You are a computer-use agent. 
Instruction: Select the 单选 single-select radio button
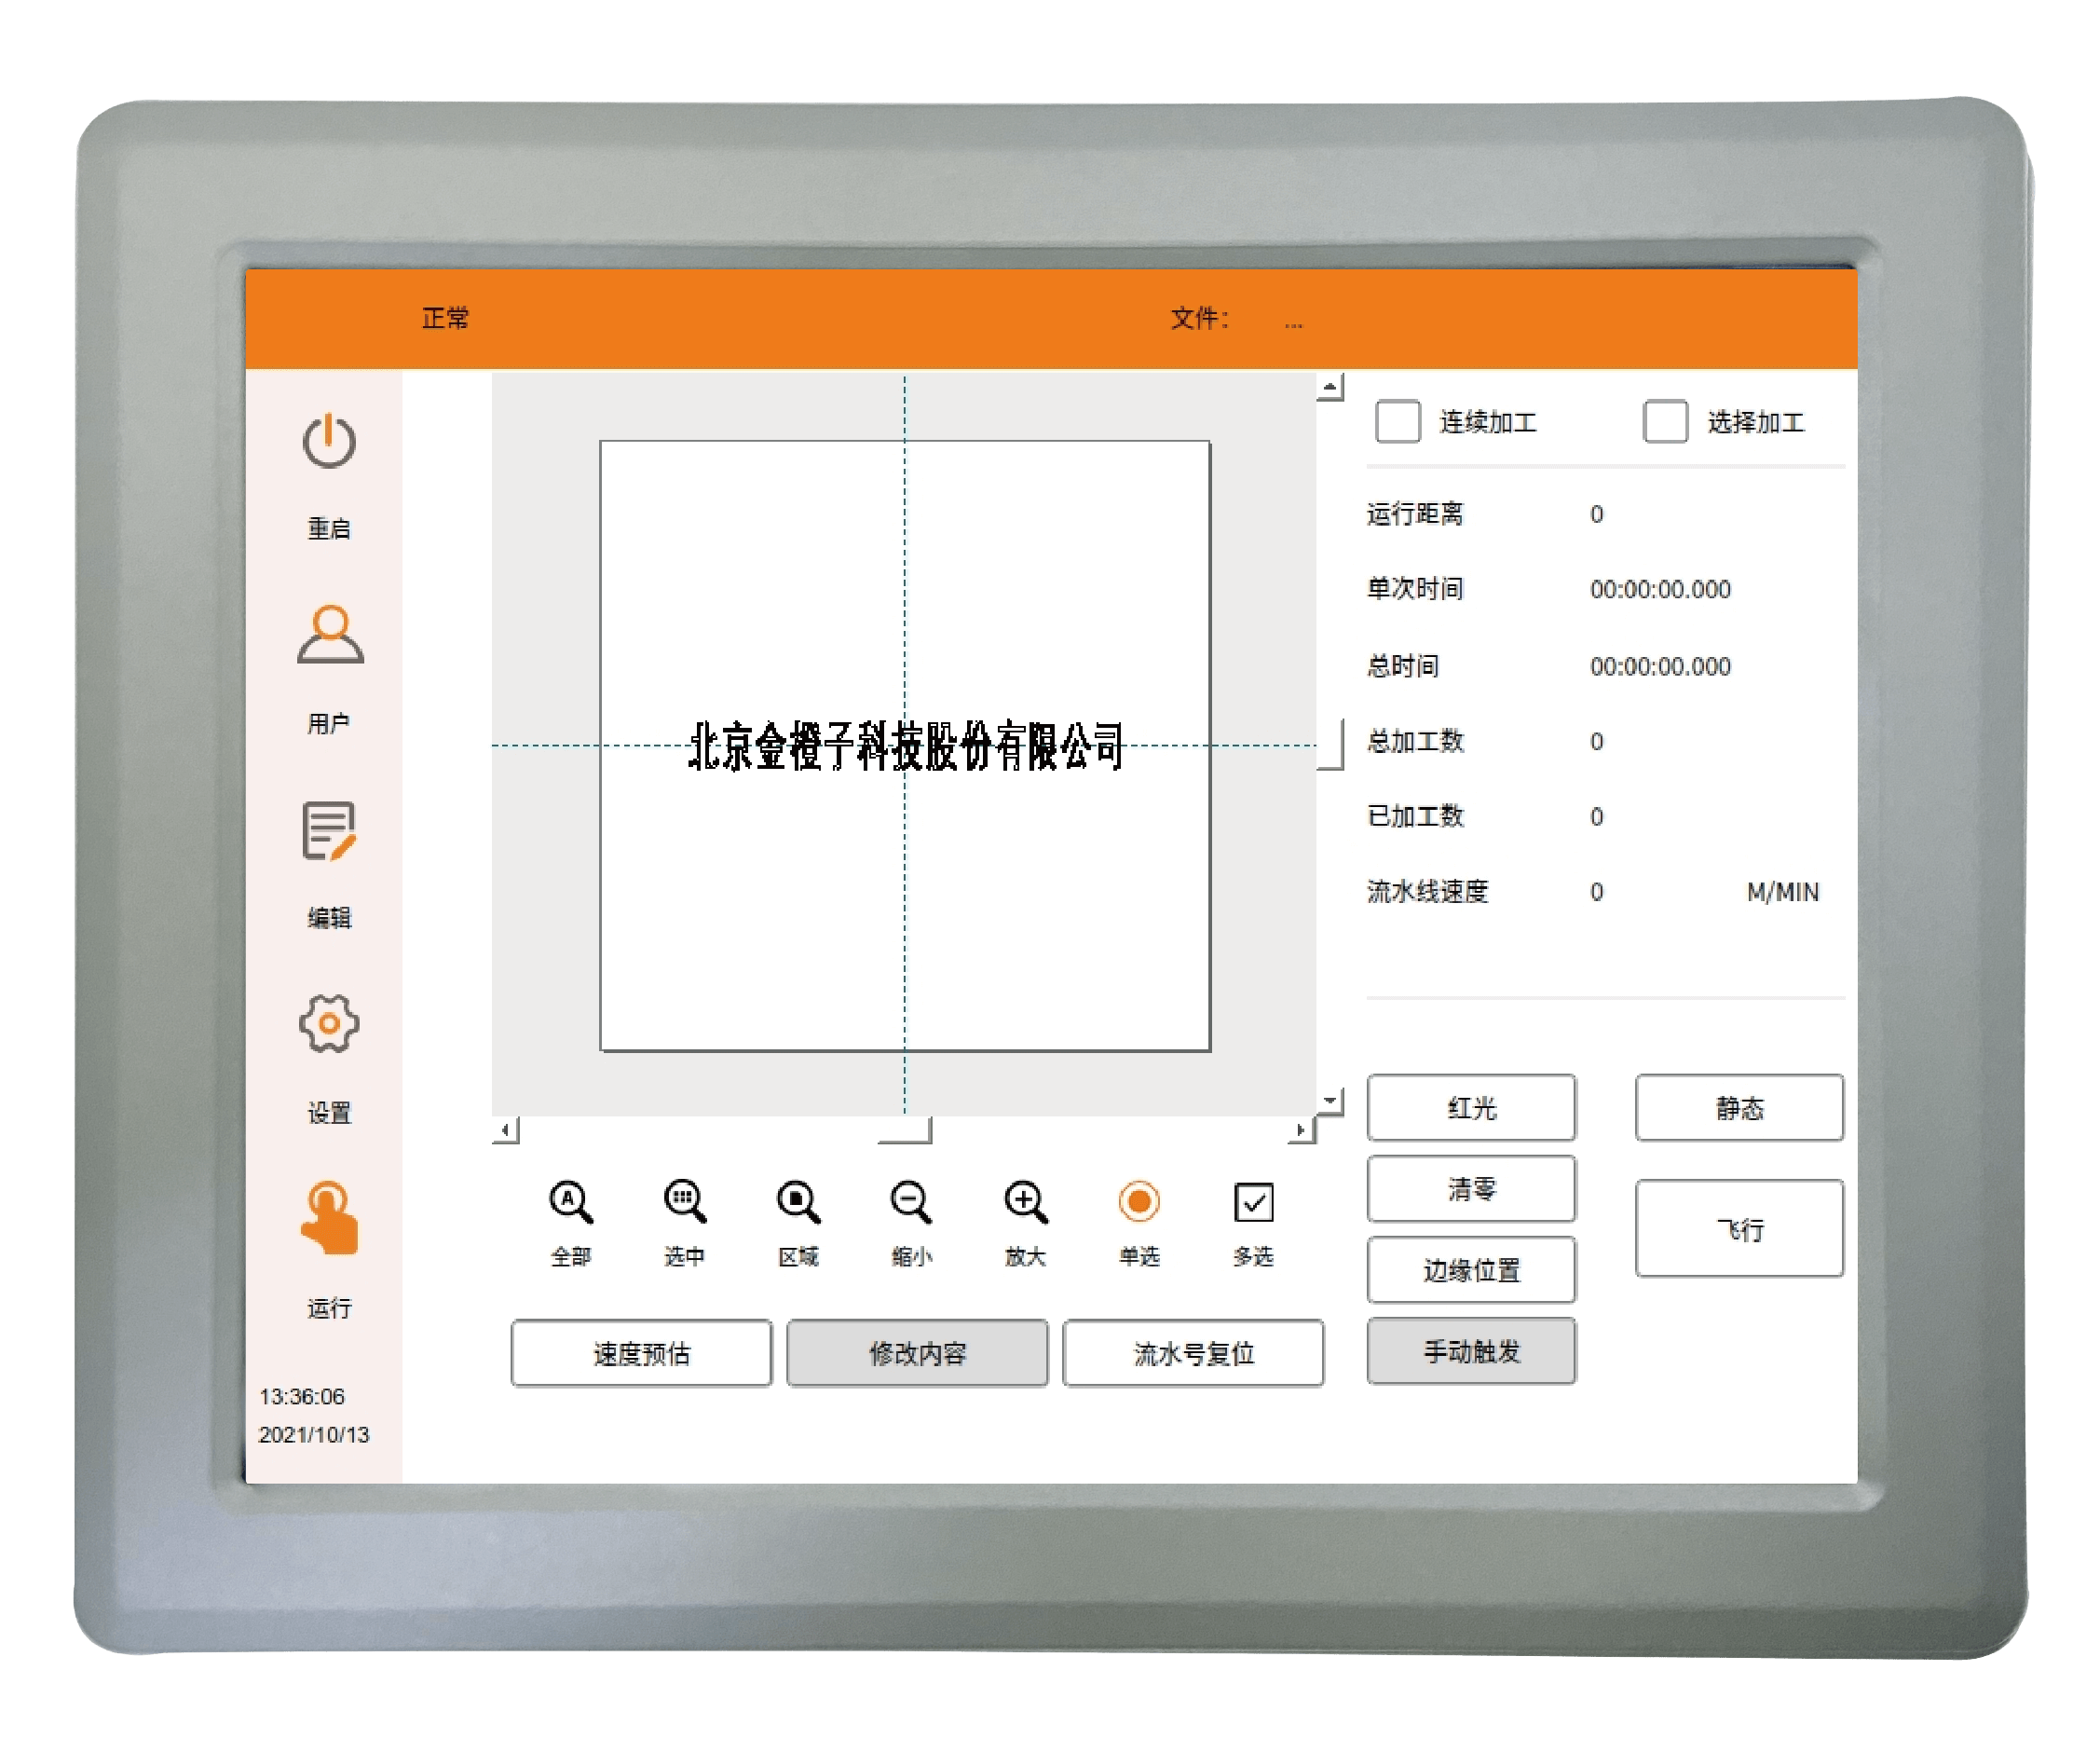[x=1139, y=1202]
